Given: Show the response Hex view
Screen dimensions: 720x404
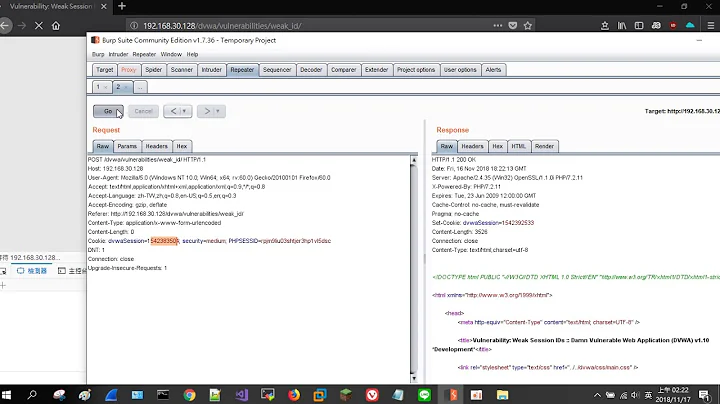Looking at the screenshot, I should coord(498,146).
